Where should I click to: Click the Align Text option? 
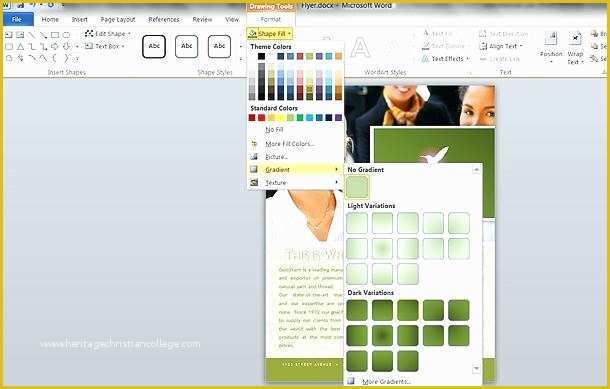500,46
